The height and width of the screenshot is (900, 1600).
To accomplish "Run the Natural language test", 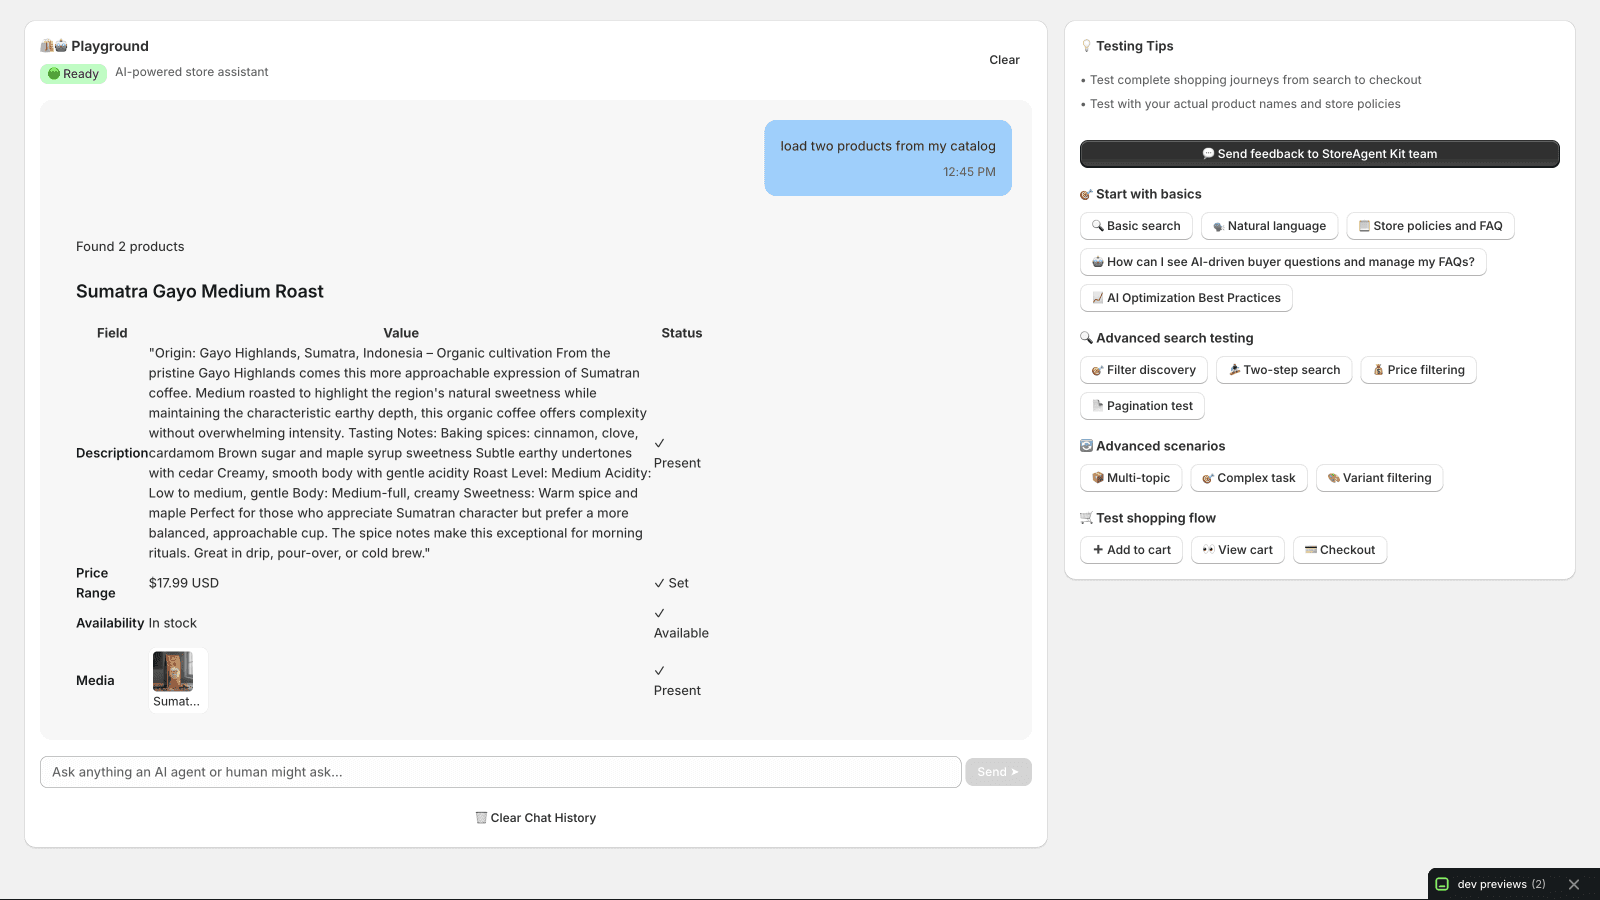I will [x=1269, y=226].
